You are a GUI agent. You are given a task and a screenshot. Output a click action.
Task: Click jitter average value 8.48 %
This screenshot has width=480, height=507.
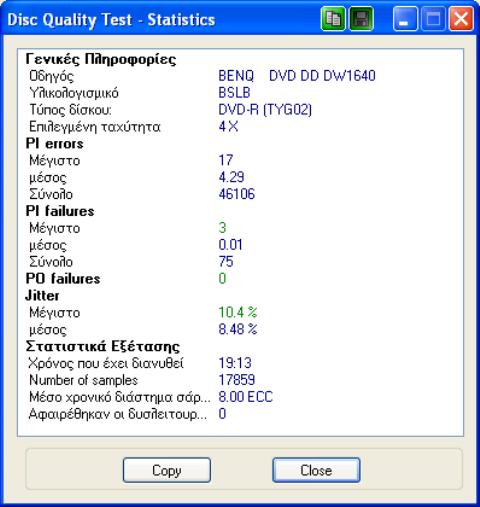click(x=238, y=329)
